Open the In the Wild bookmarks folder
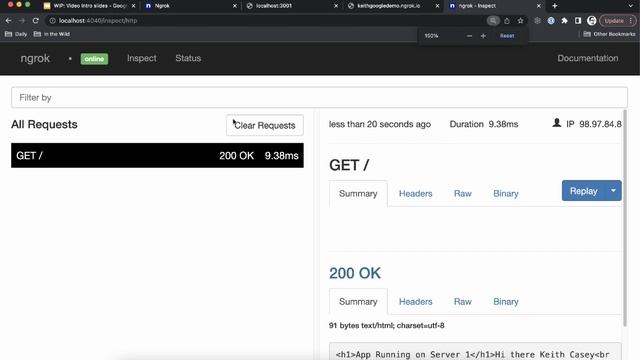The height and width of the screenshot is (360, 640). coord(52,34)
